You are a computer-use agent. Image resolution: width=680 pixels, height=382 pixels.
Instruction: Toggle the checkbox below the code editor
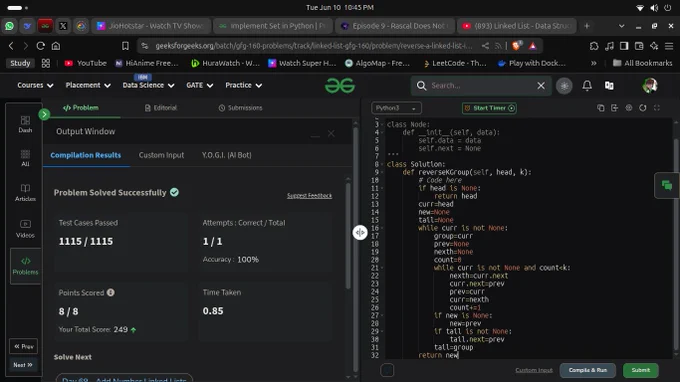(387, 370)
